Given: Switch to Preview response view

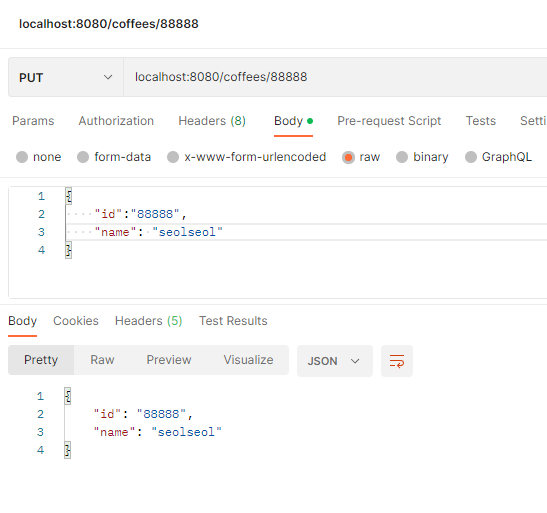Looking at the screenshot, I should 169,360.
